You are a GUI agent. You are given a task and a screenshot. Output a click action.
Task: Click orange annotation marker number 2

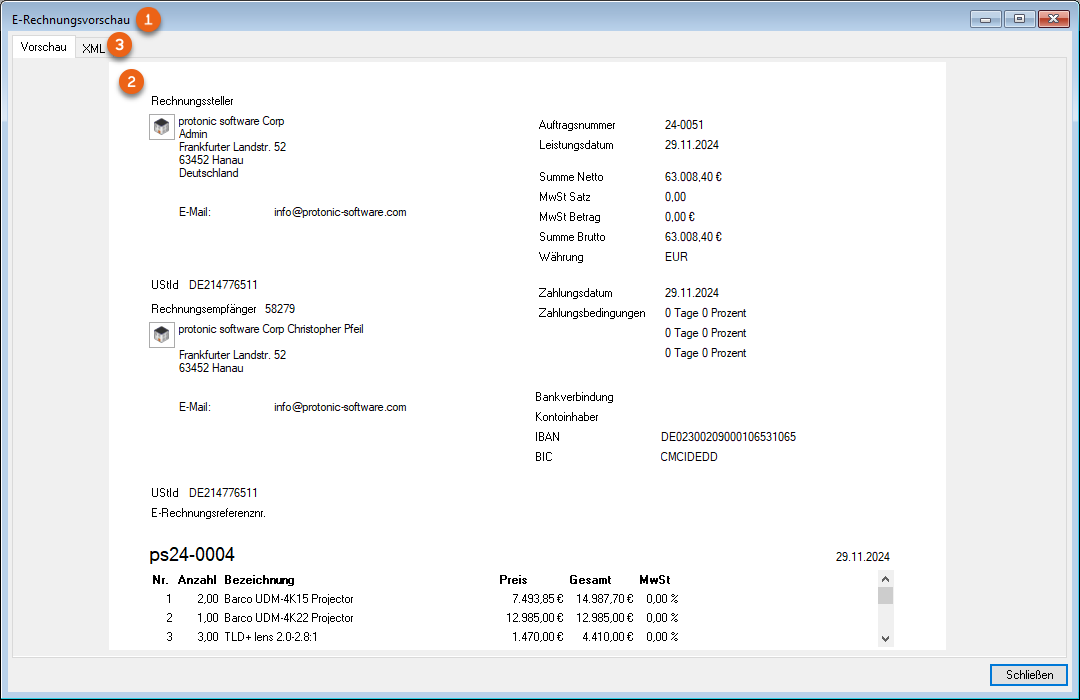131,82
